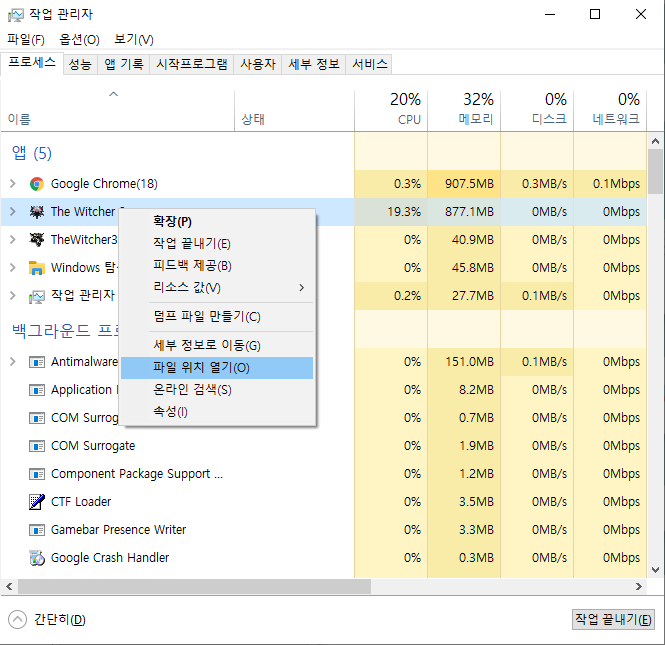Sort by the 상태 column header
This screenshot has width=665, height=645.
click(294, 109)
